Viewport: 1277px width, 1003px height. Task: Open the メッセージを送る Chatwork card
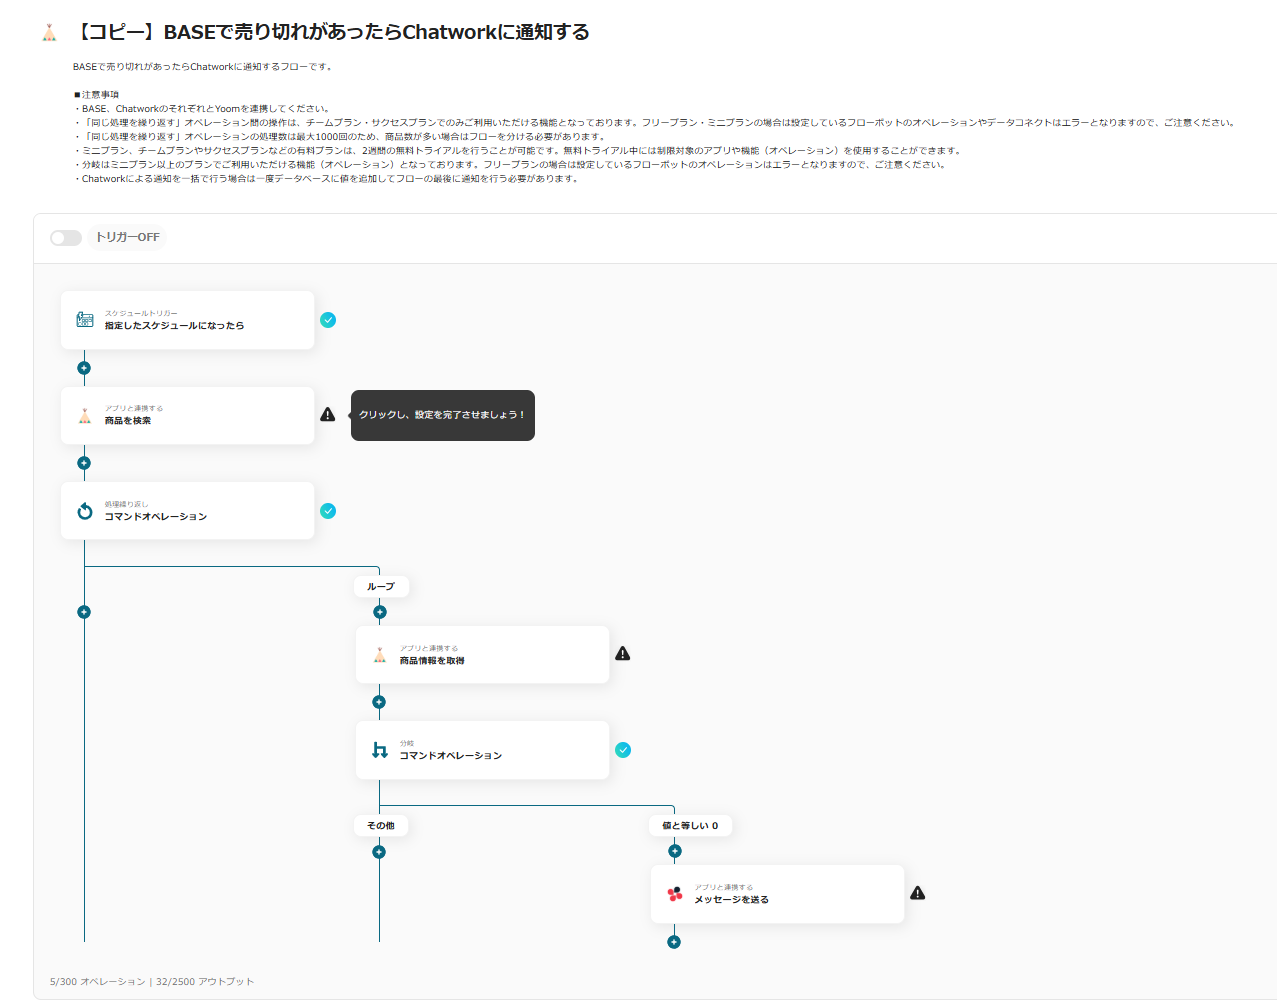(x=777, y=894)
